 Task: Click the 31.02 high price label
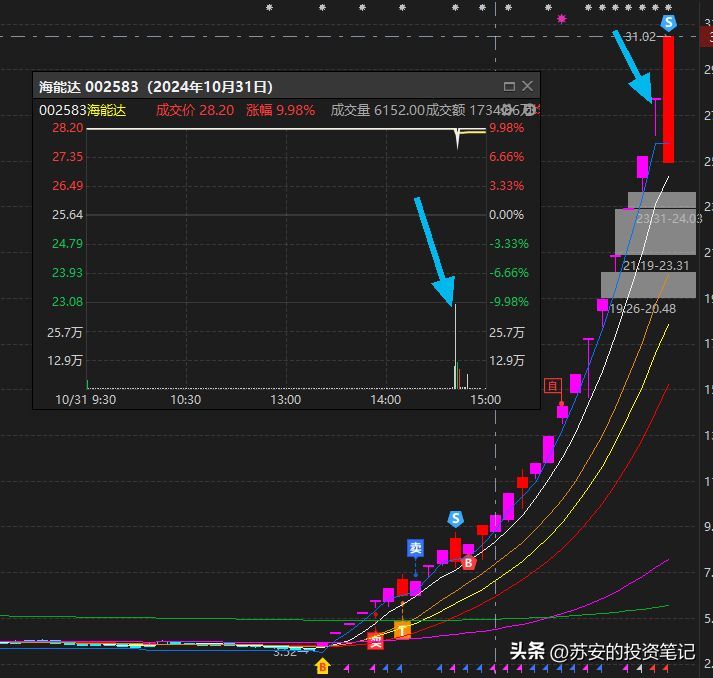click(x=640, y=37)
